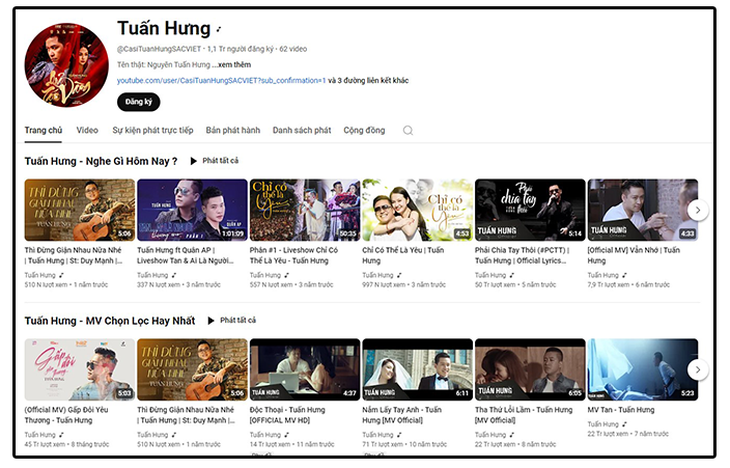Switch to the Cộng đồng tab
The width and height of the screenshot is (730, 468).
click(x=364, y=130)
